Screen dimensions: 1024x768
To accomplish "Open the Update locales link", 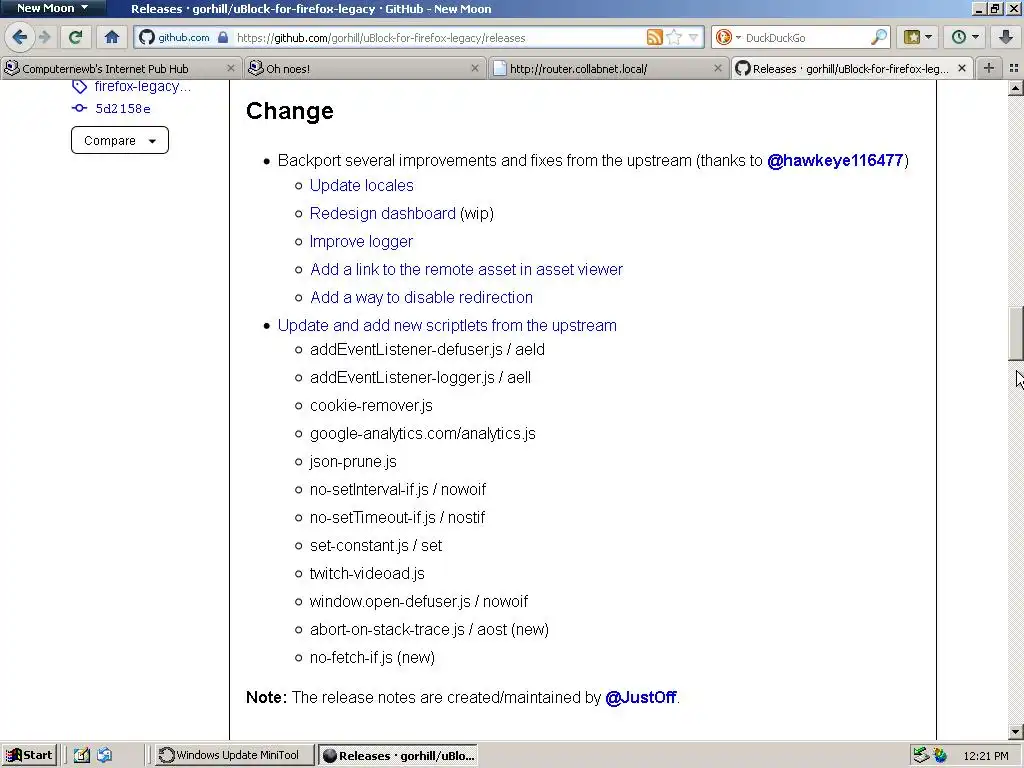I will pyautogui.click(x=361, y=185).
